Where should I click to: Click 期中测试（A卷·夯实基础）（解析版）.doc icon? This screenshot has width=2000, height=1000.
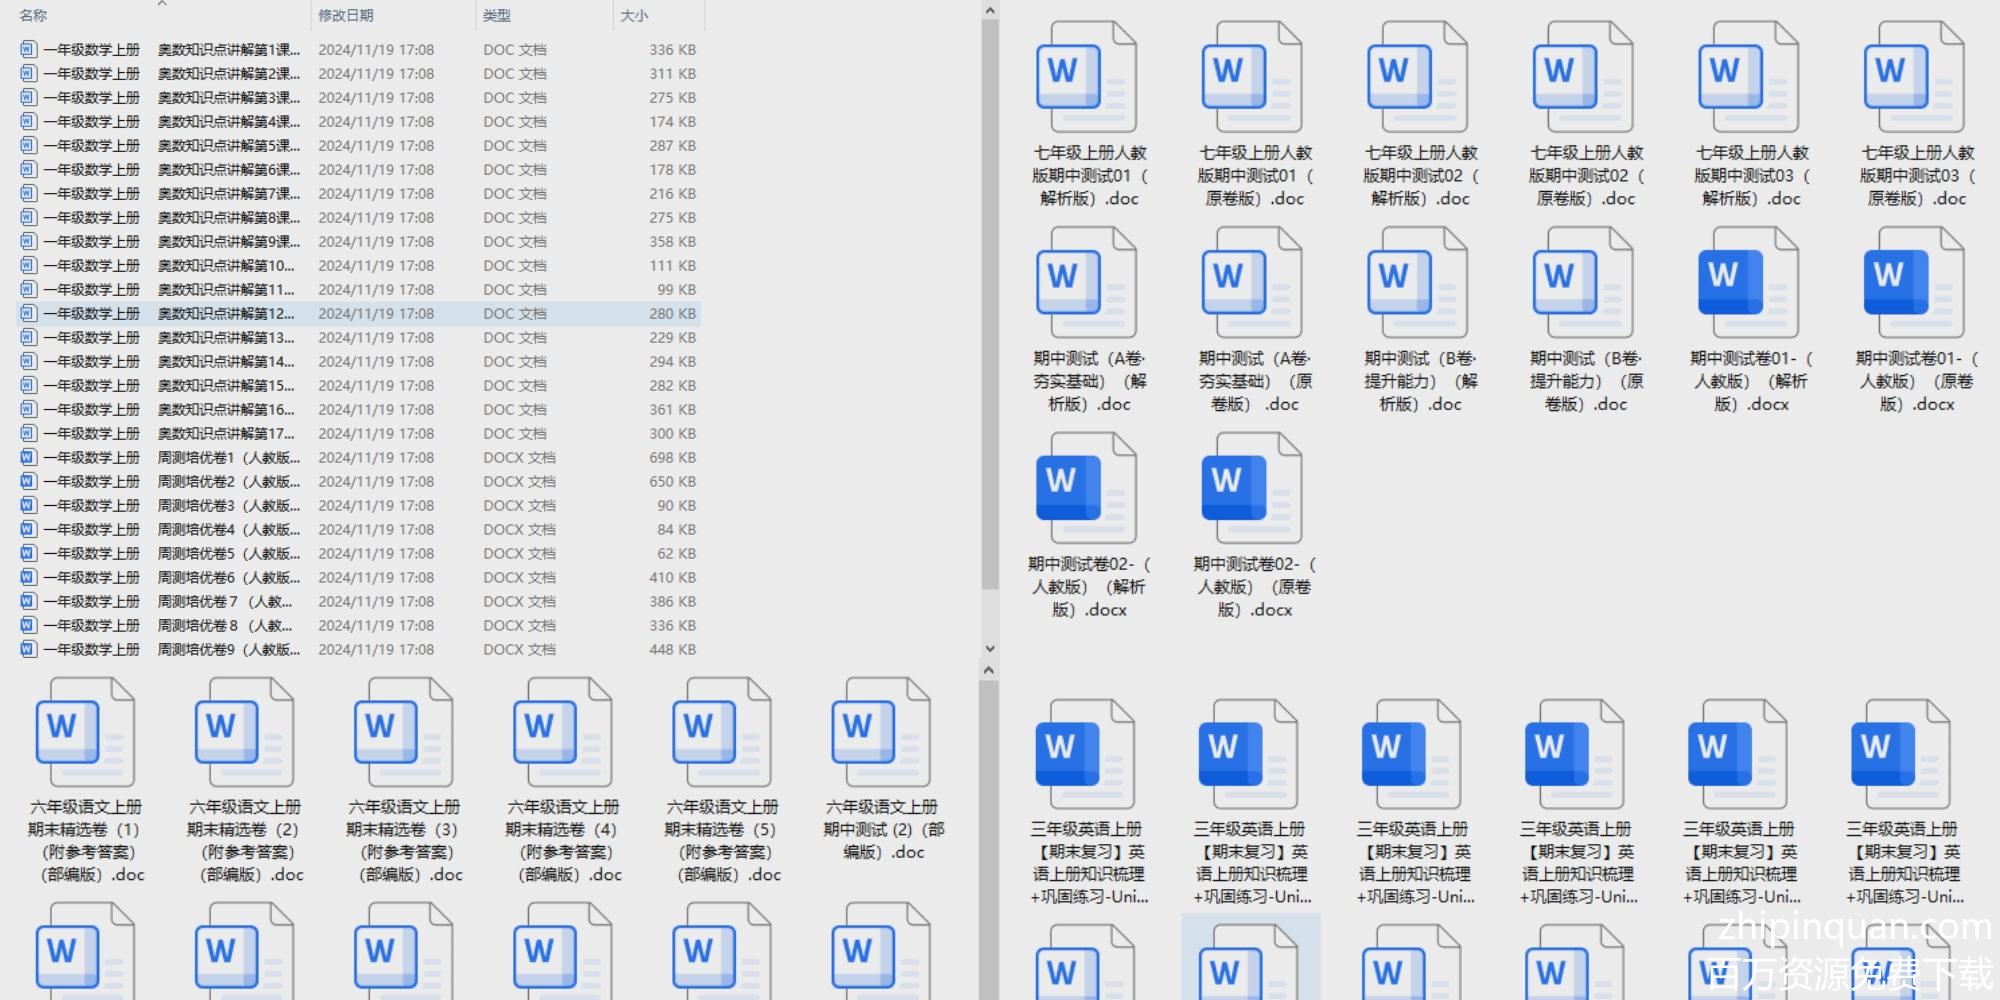(x=1086, y=284)
